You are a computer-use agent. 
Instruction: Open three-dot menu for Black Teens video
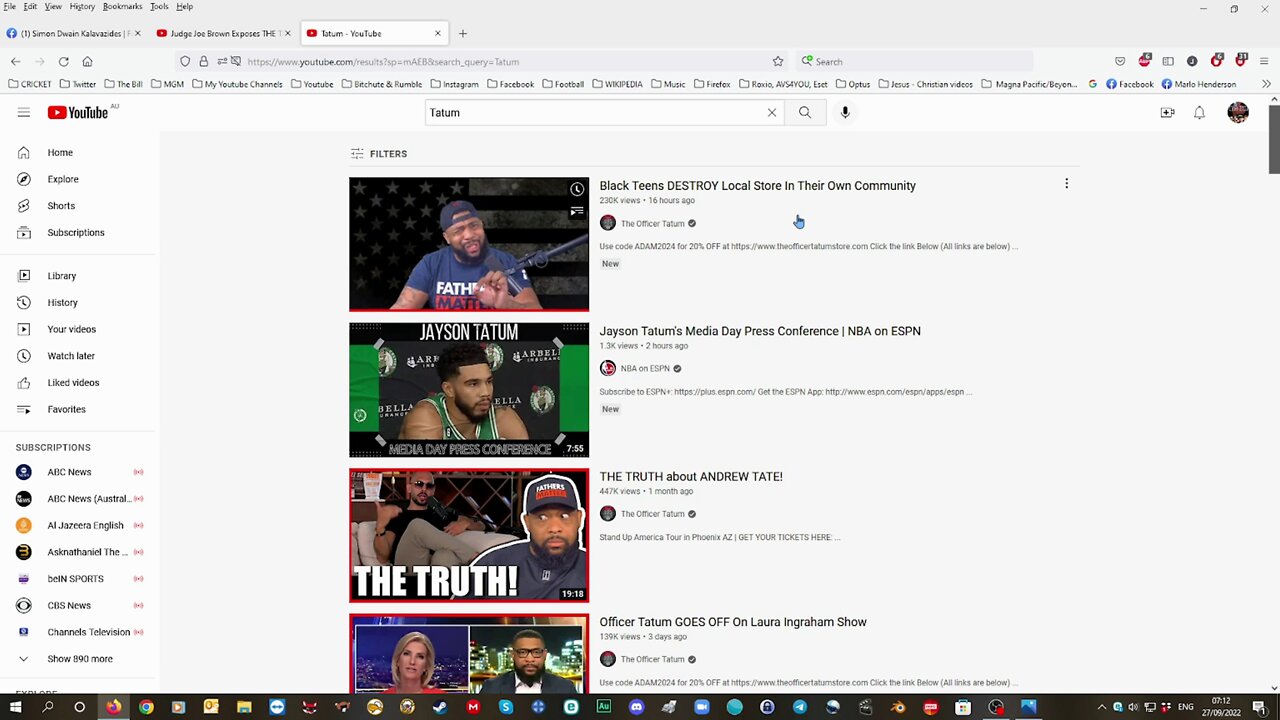[x=1066, y=184]
